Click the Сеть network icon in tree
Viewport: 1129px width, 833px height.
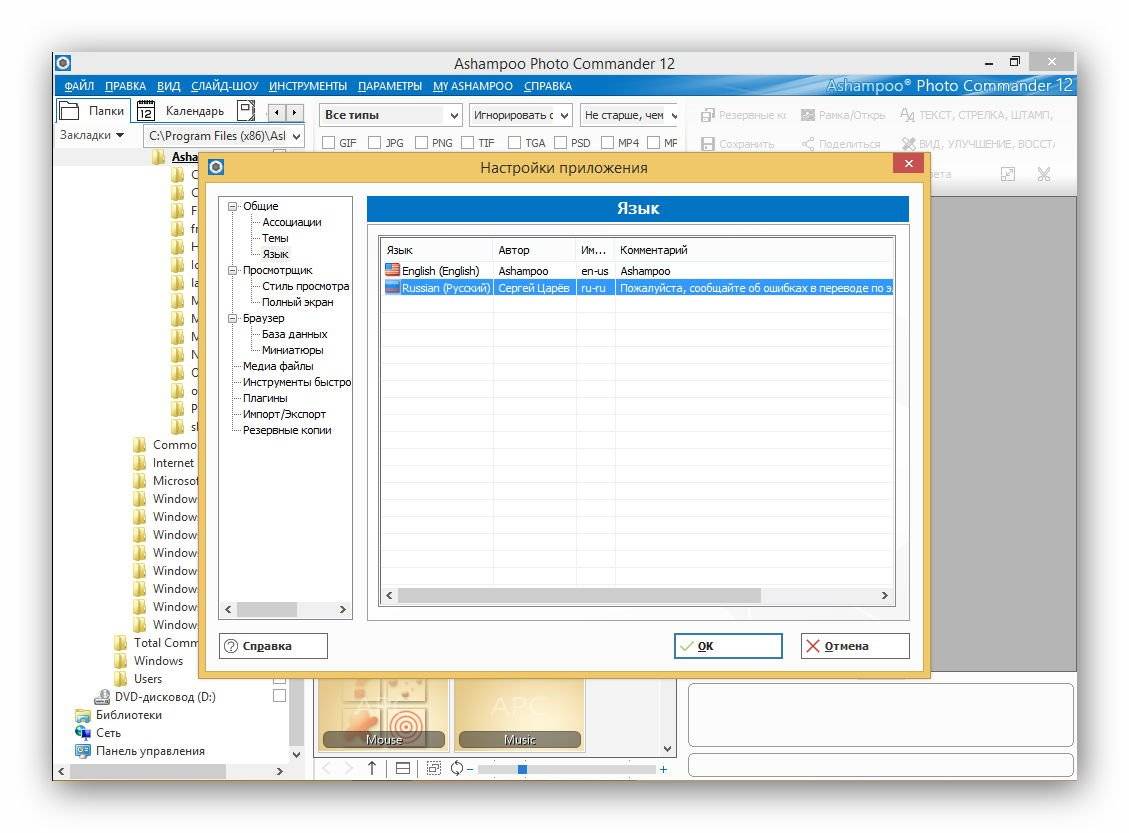pyautogui.click(x=83, y=732)
